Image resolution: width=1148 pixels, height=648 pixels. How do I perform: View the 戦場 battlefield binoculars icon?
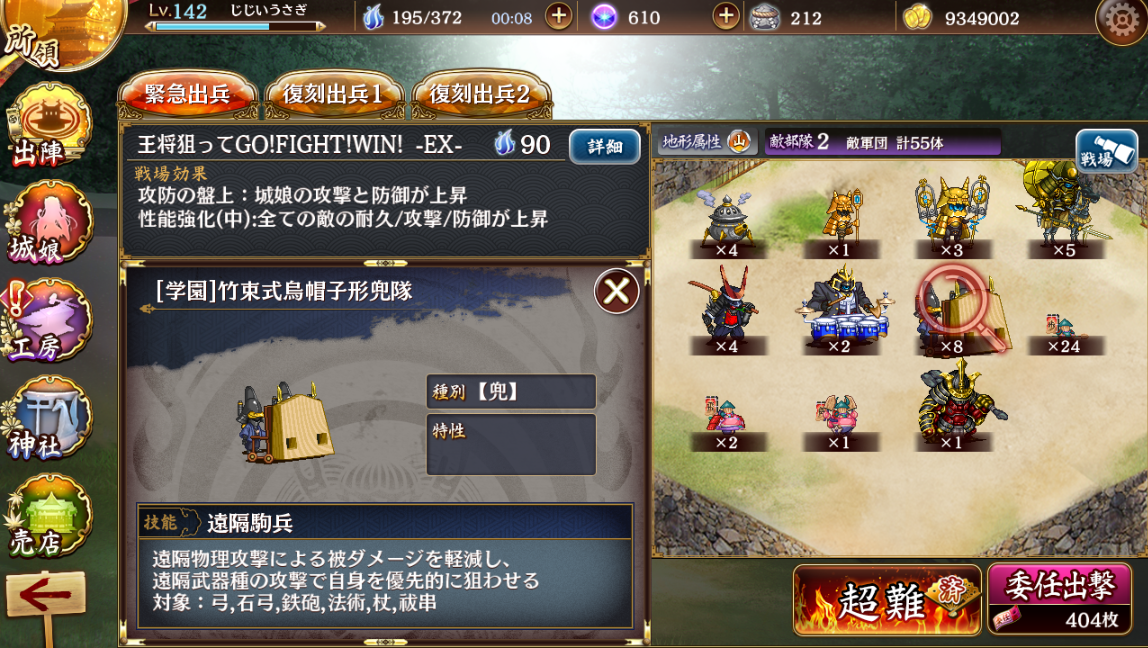(1106, 151)
